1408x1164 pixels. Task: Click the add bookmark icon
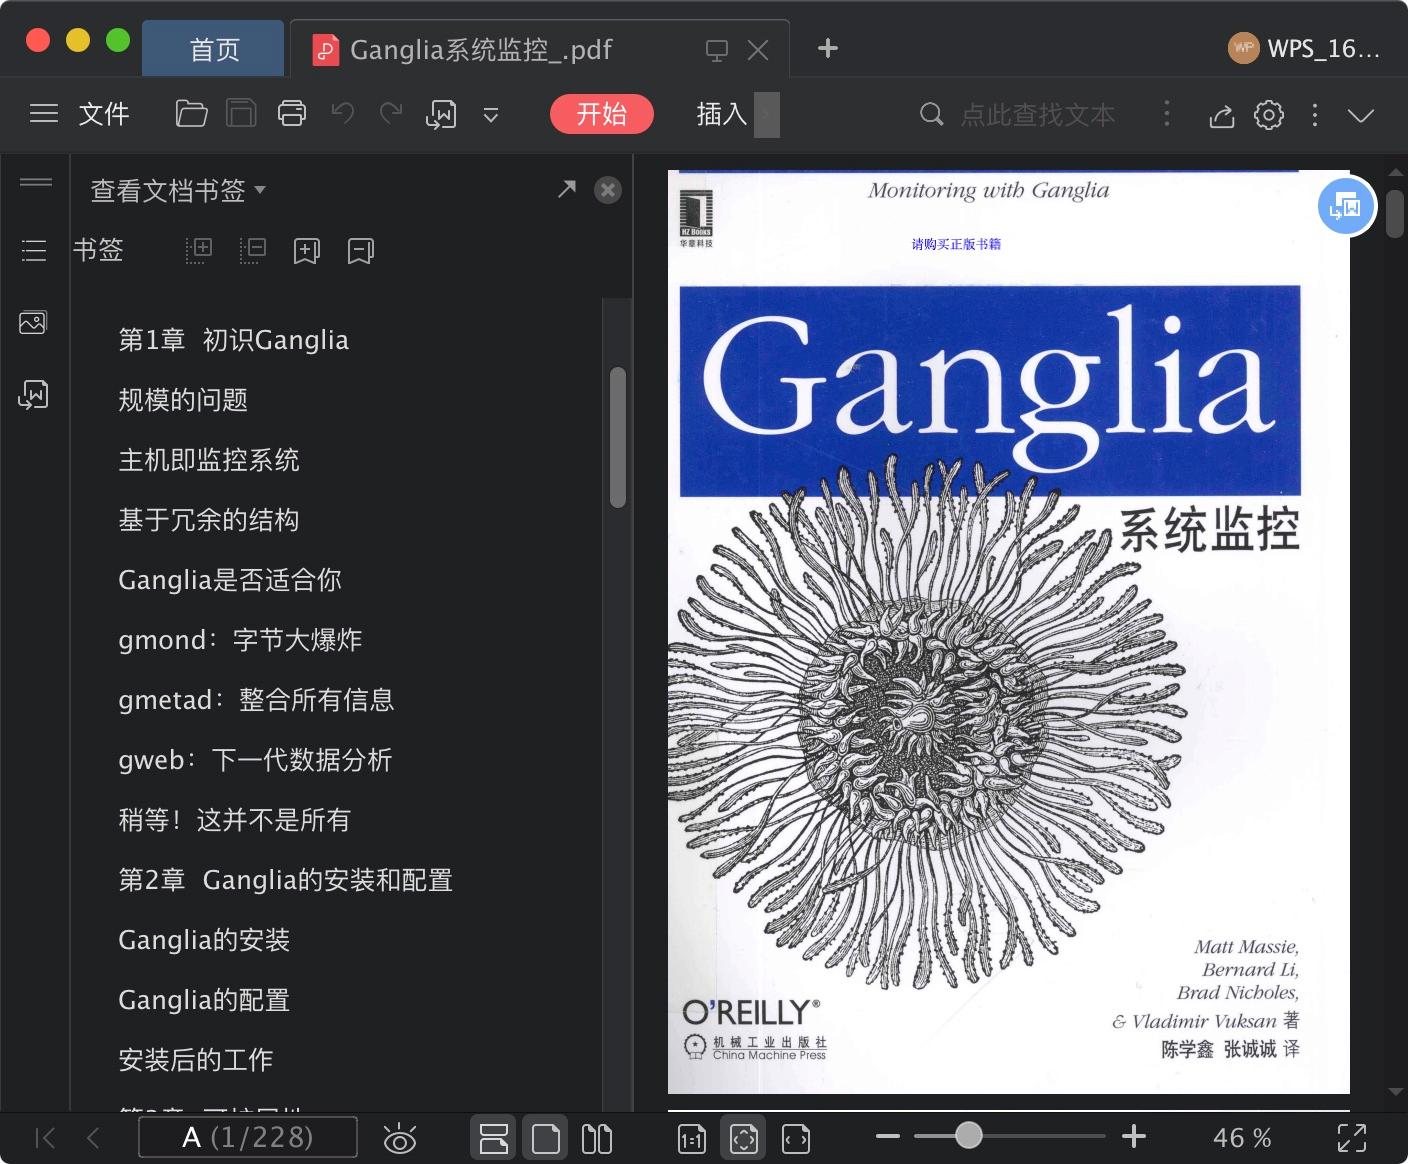point(307,251)
